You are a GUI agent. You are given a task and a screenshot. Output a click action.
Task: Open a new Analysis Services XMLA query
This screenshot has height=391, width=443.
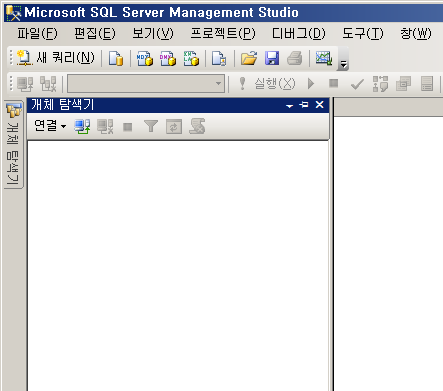tap(191, 58)
